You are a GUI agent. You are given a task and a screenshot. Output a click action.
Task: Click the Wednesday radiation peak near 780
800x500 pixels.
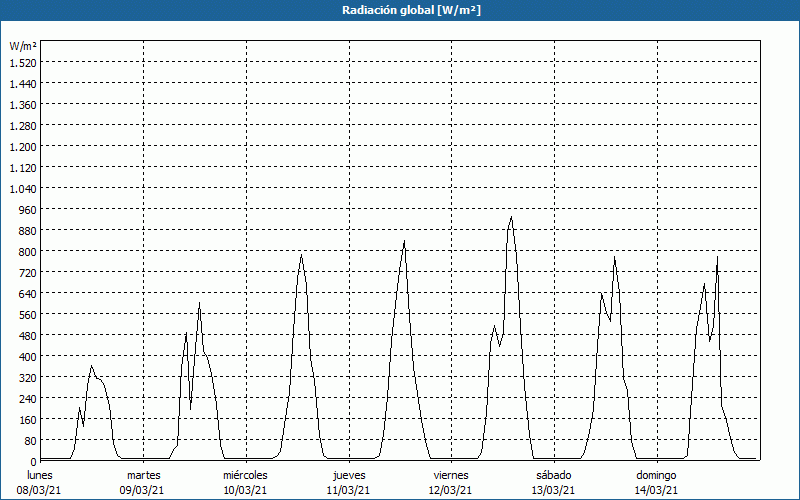(302, 255)
